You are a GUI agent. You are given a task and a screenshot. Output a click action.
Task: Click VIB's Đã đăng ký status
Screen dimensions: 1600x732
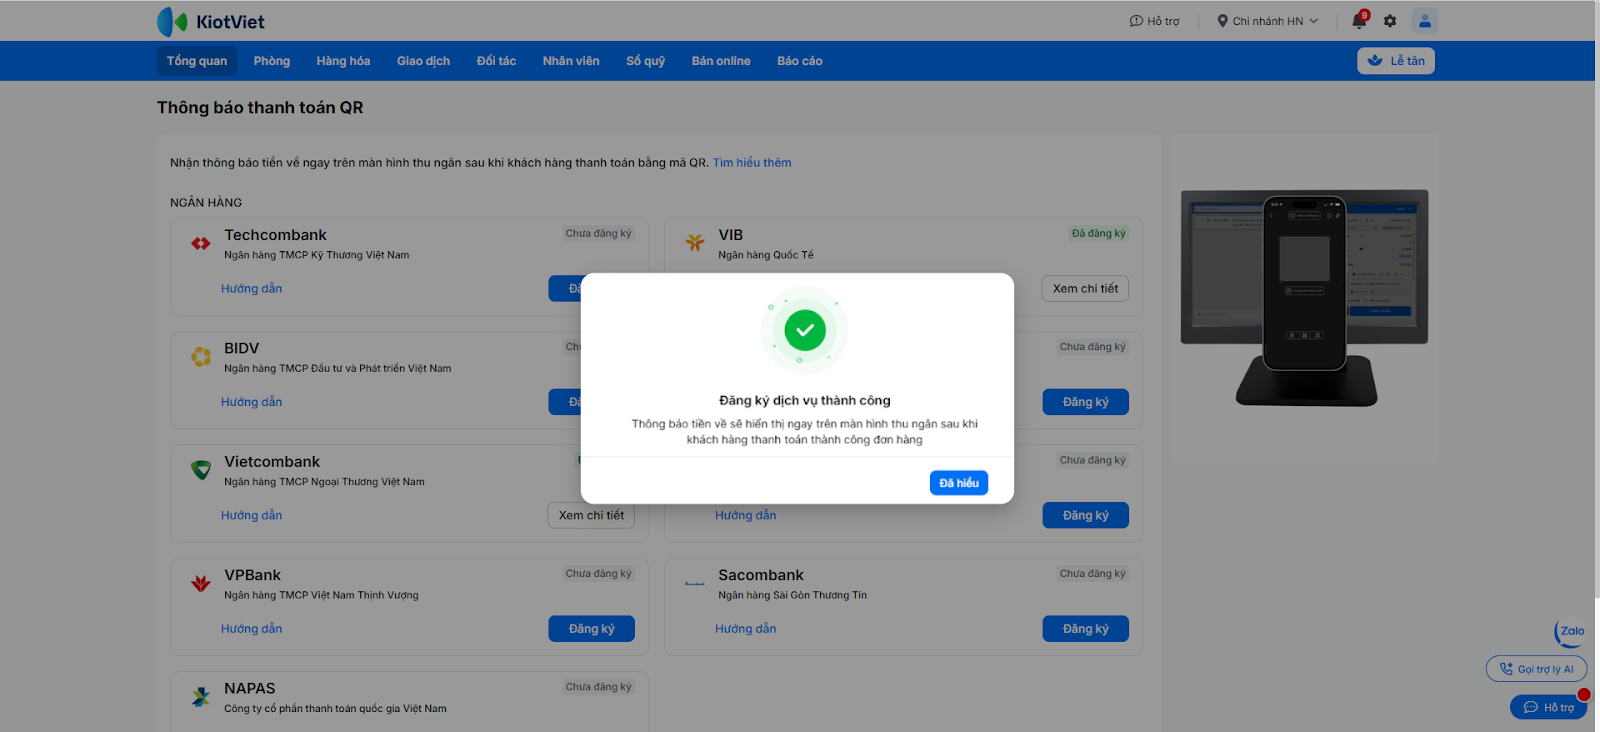point(1099,234)
